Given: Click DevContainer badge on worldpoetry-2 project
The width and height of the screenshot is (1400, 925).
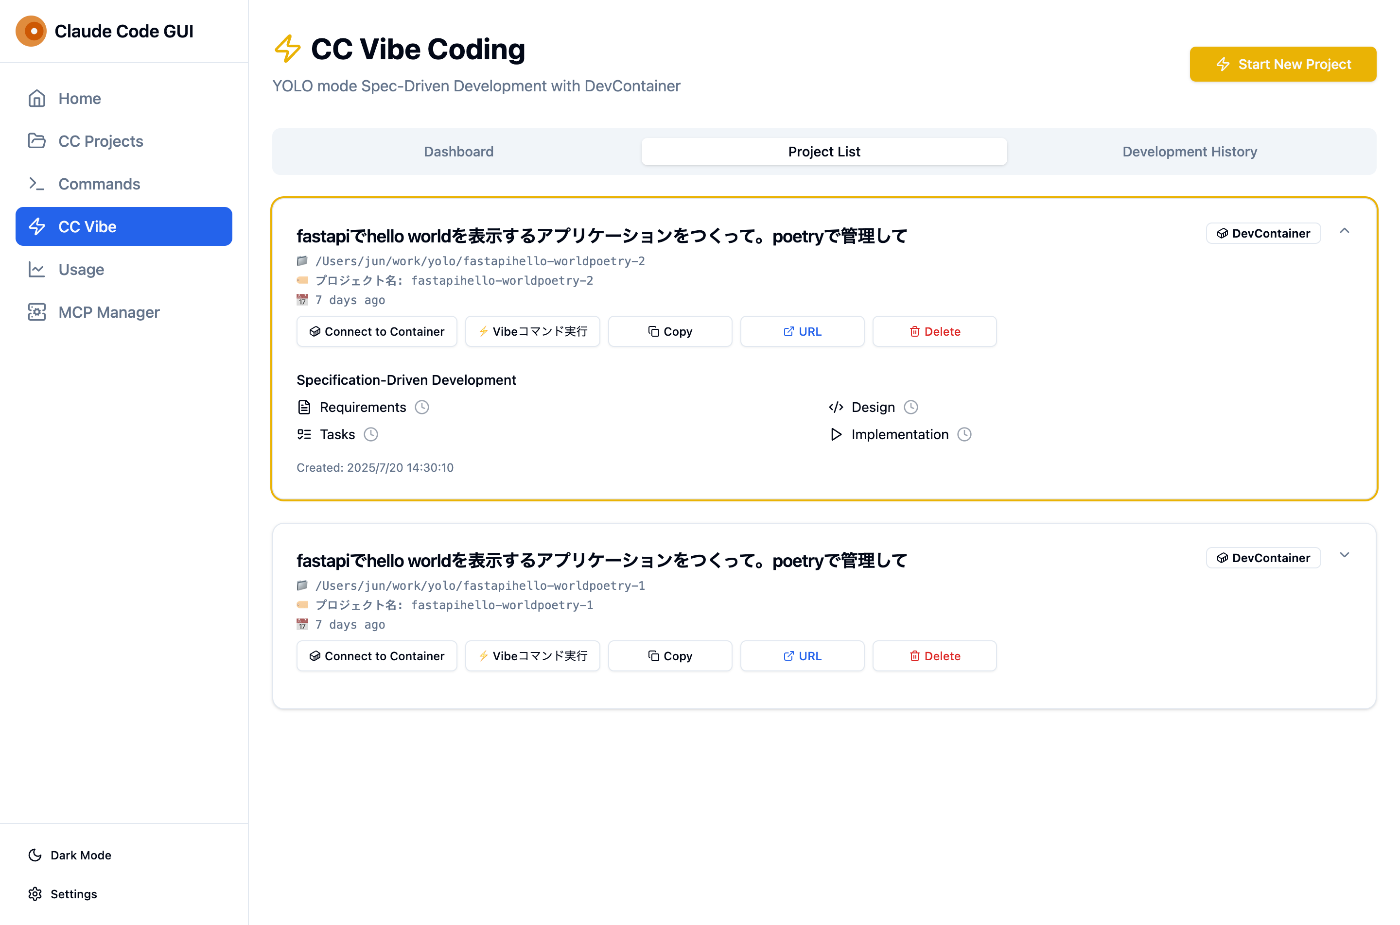Looking at the screenshot, I should click(1263, 233).
